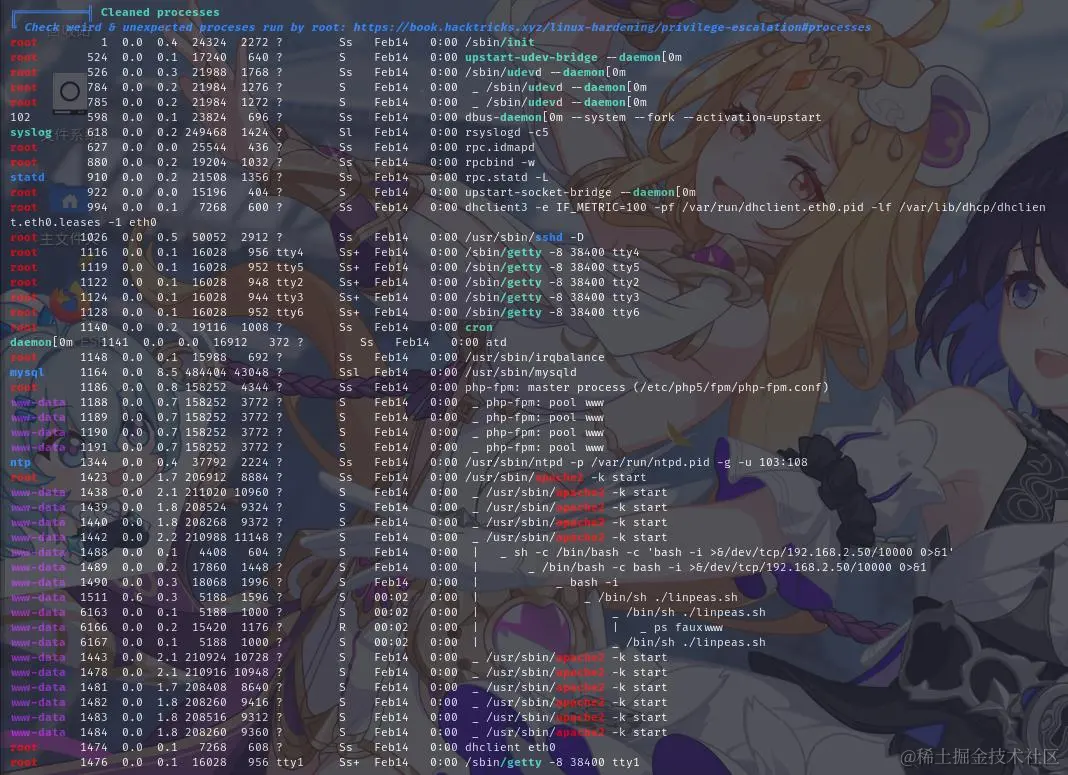Select PID 6167 of the linpeas.sh child
1068x775 pixels.
tap(93, 642)
